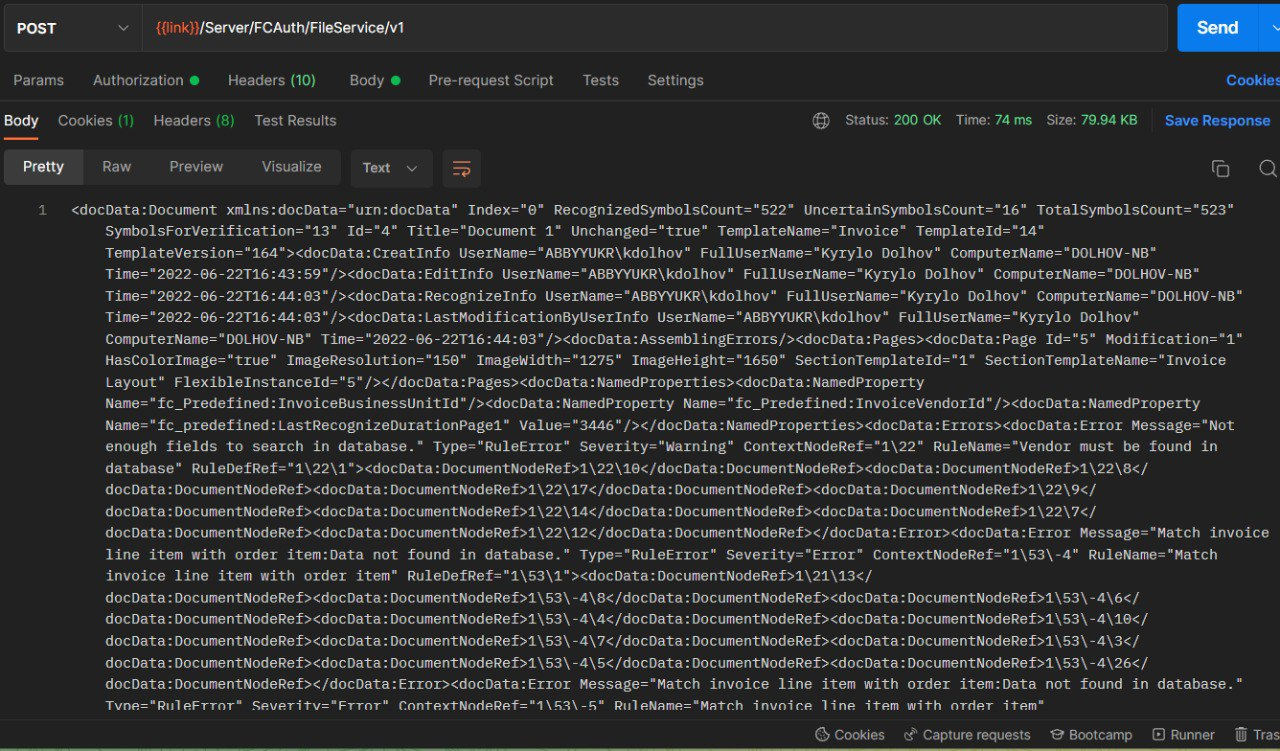Click the request URL input field

(655, 28)
